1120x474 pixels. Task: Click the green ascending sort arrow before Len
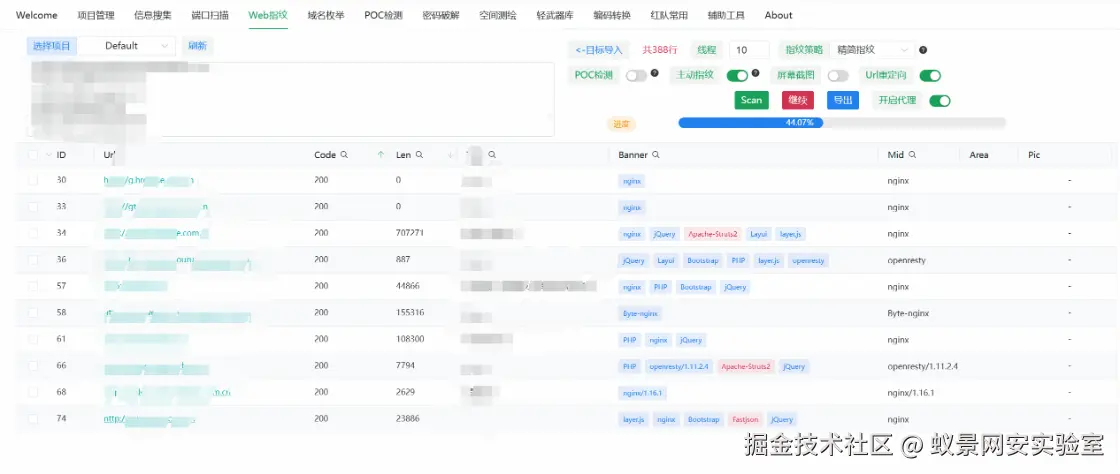[381, 155]
